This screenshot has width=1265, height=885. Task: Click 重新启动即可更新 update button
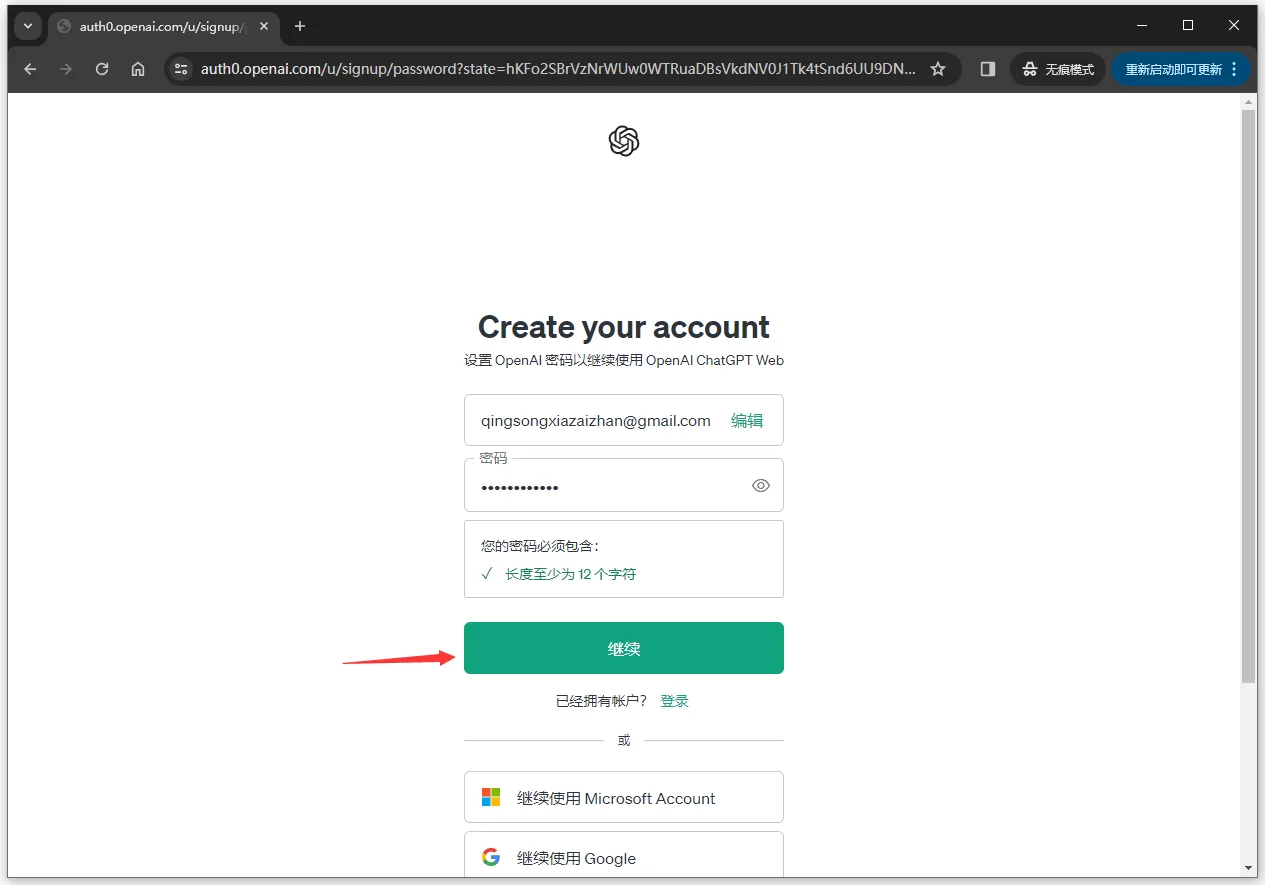point(1181,69)
